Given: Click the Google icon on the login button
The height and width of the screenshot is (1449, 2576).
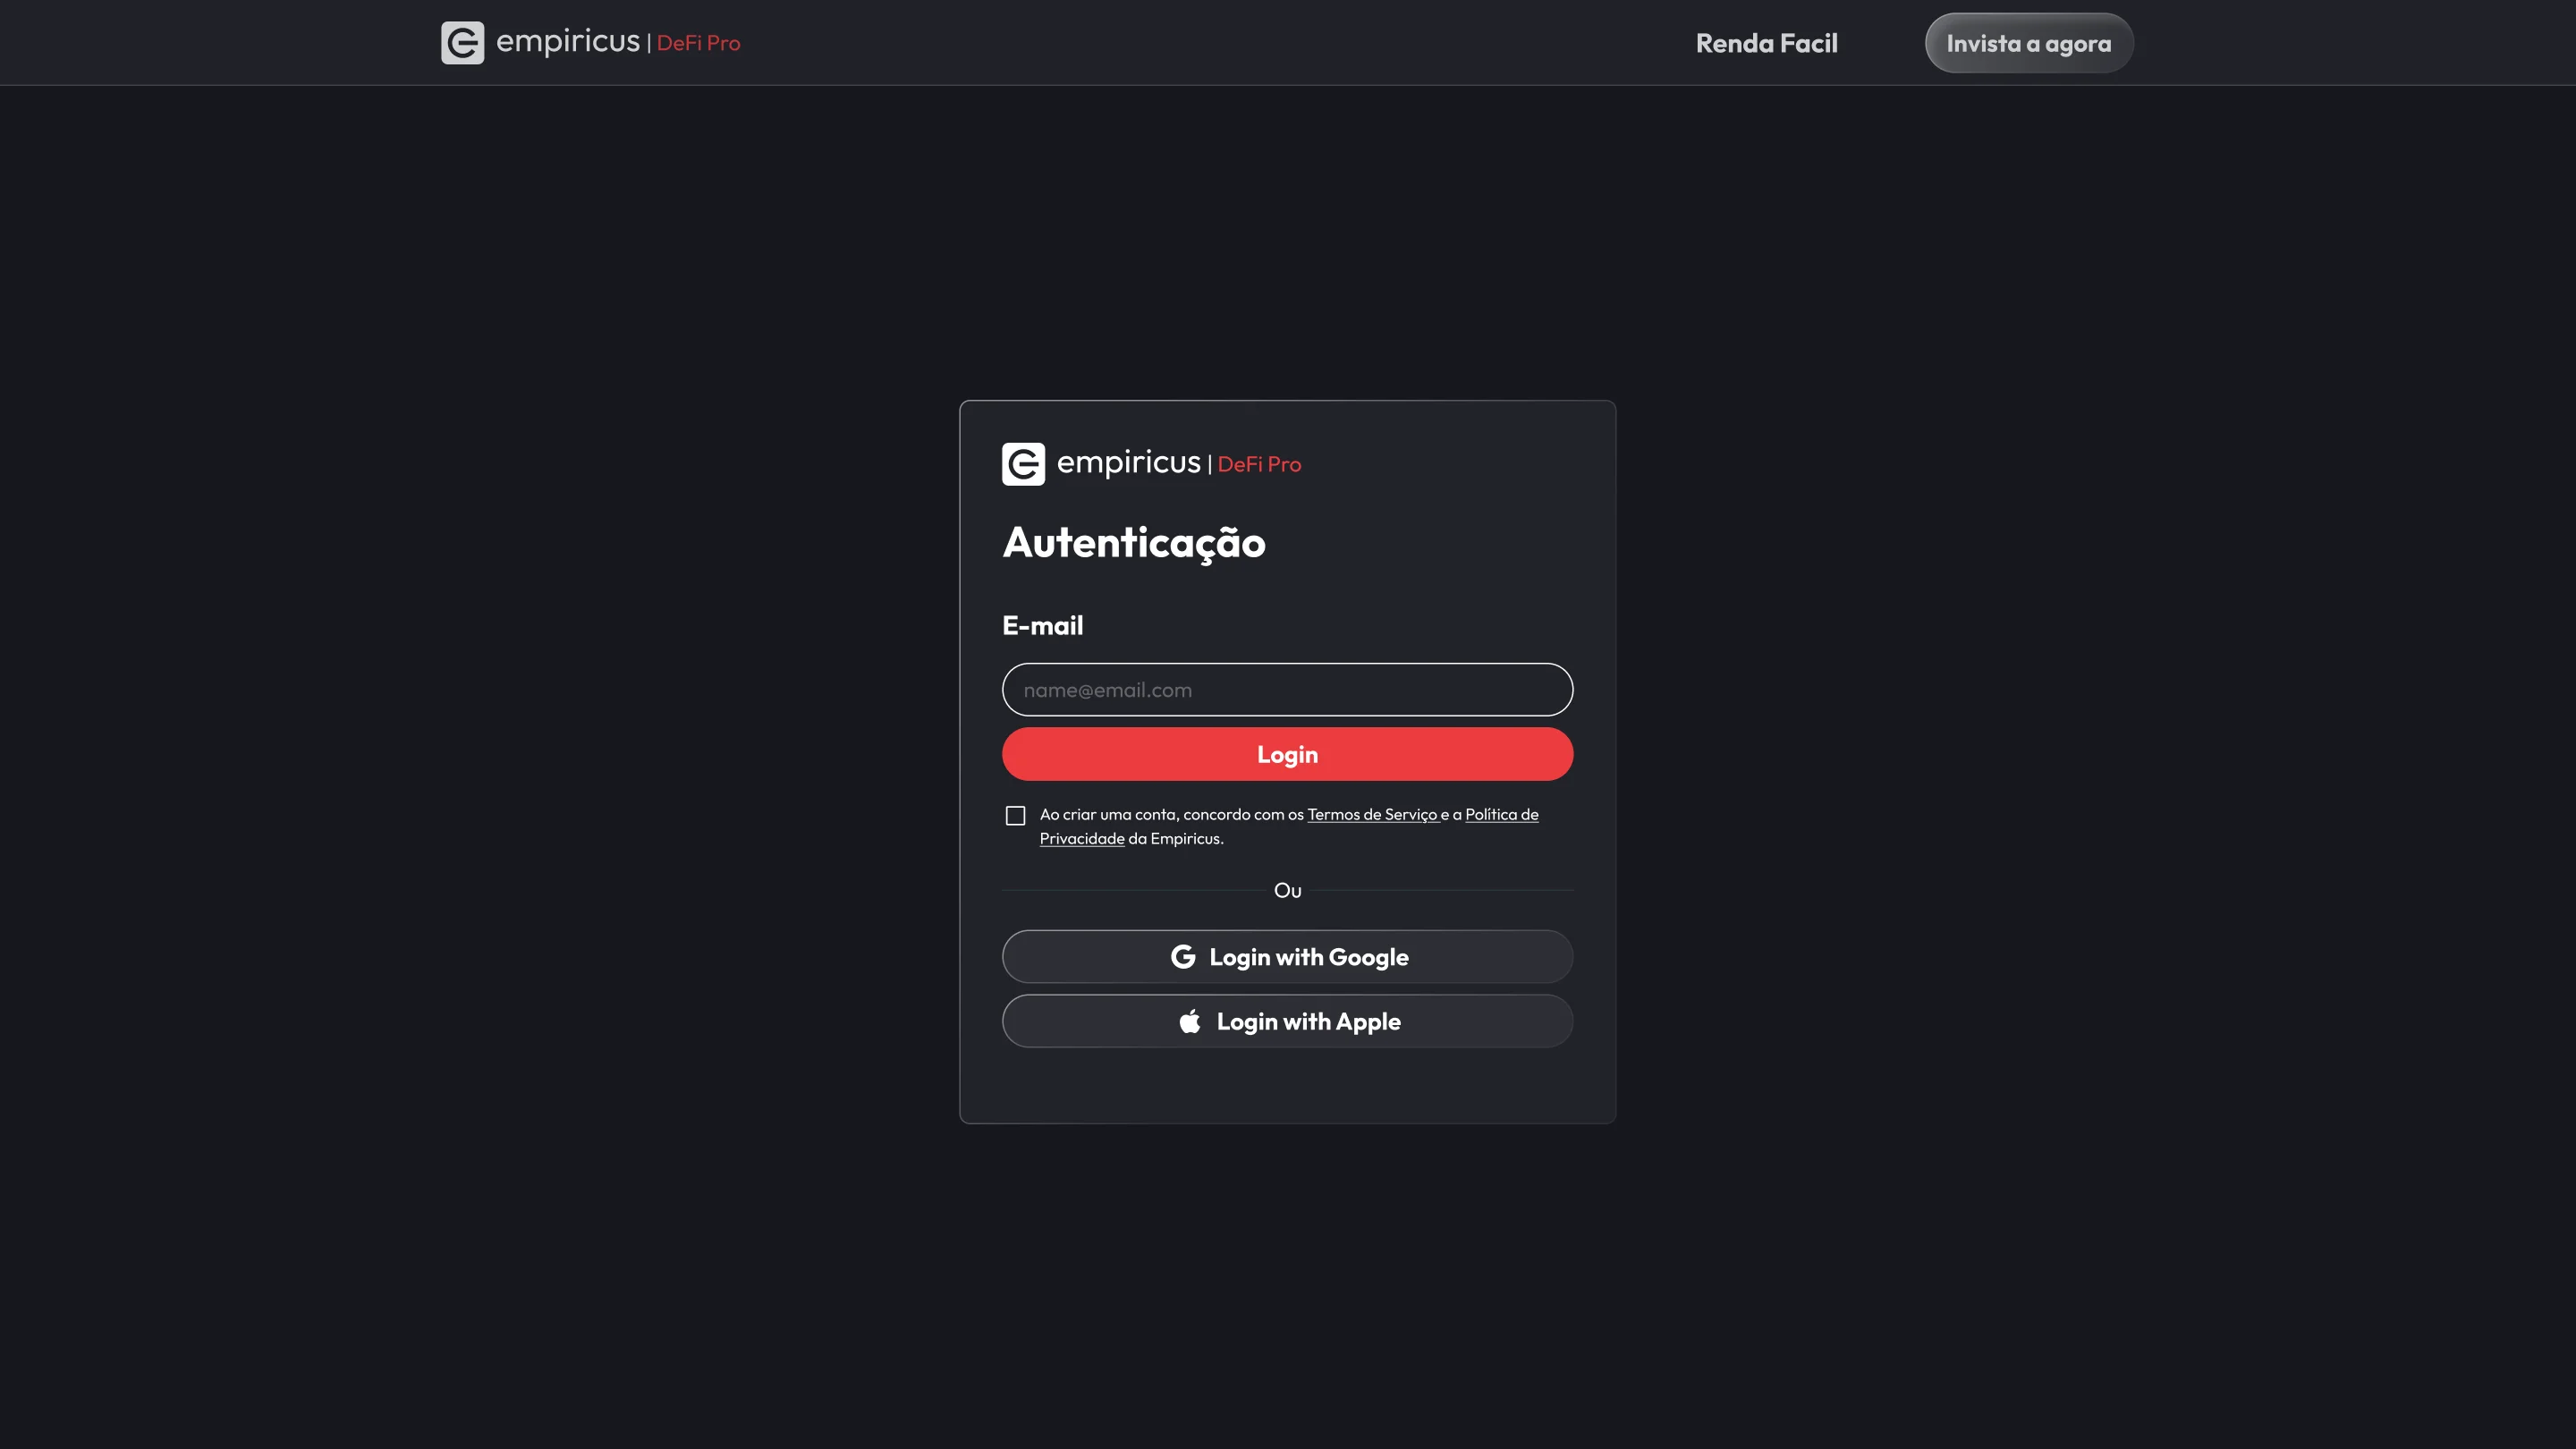Looking at the screenshot, I should point(1183,957).
